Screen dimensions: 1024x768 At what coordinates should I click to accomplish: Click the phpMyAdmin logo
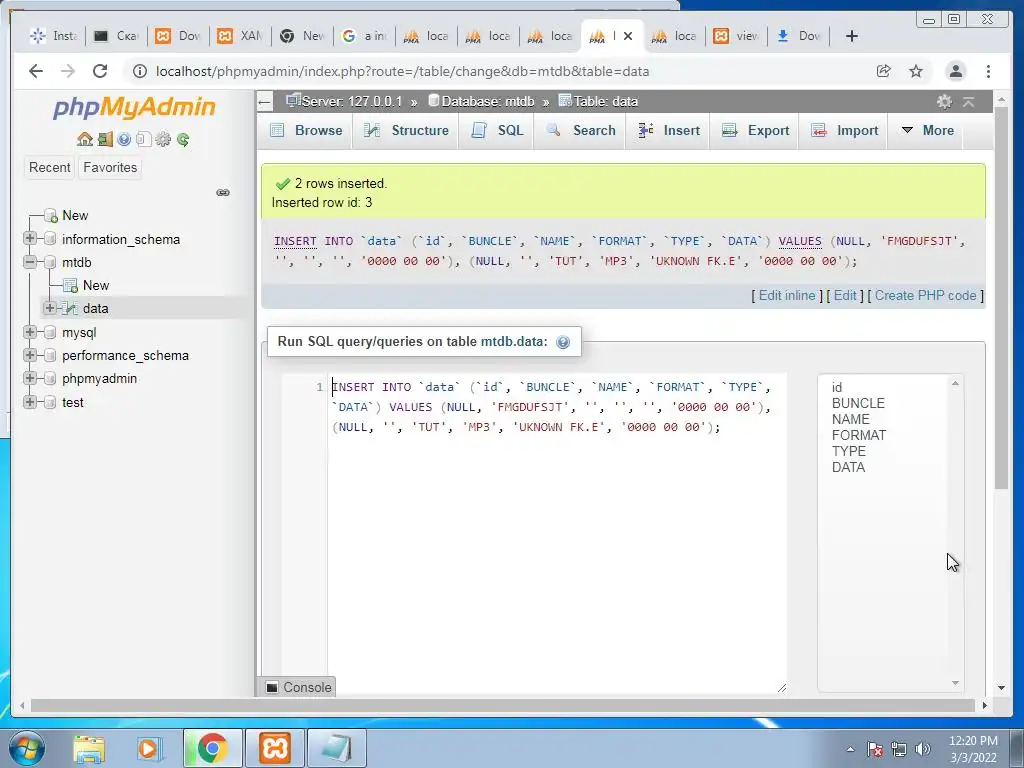134,107
